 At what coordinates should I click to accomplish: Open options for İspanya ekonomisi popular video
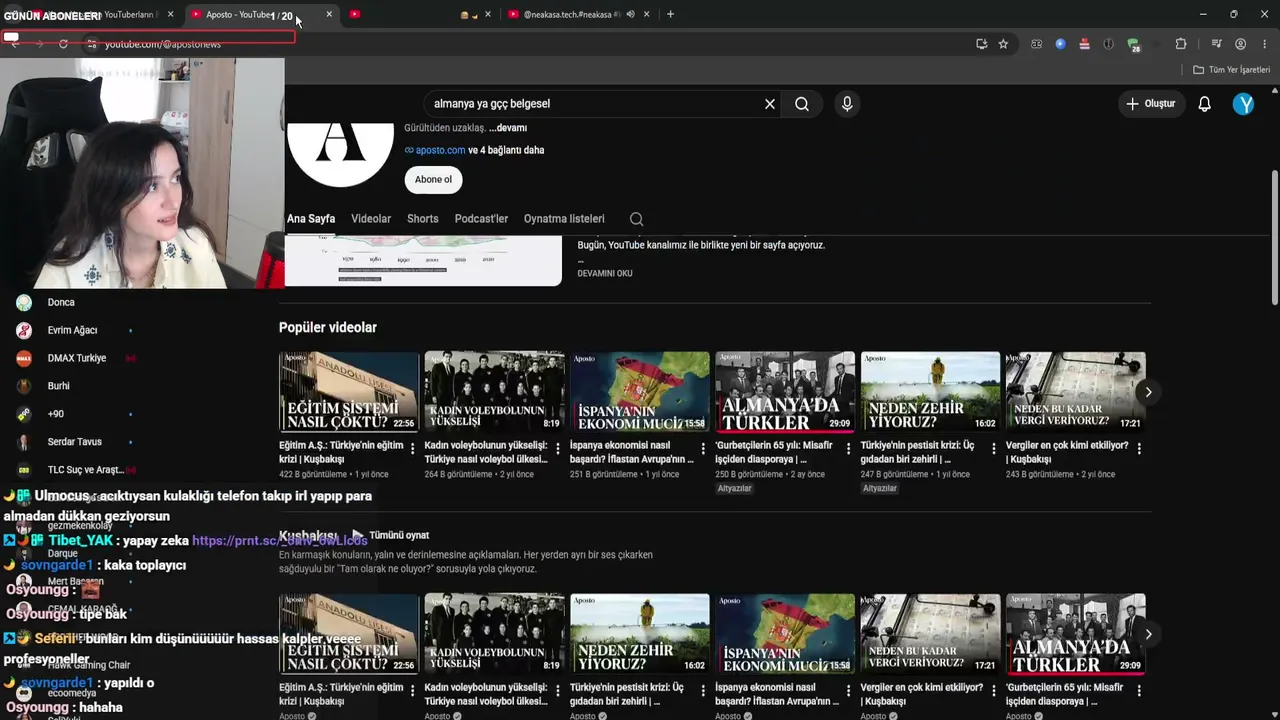coord(703,449)
